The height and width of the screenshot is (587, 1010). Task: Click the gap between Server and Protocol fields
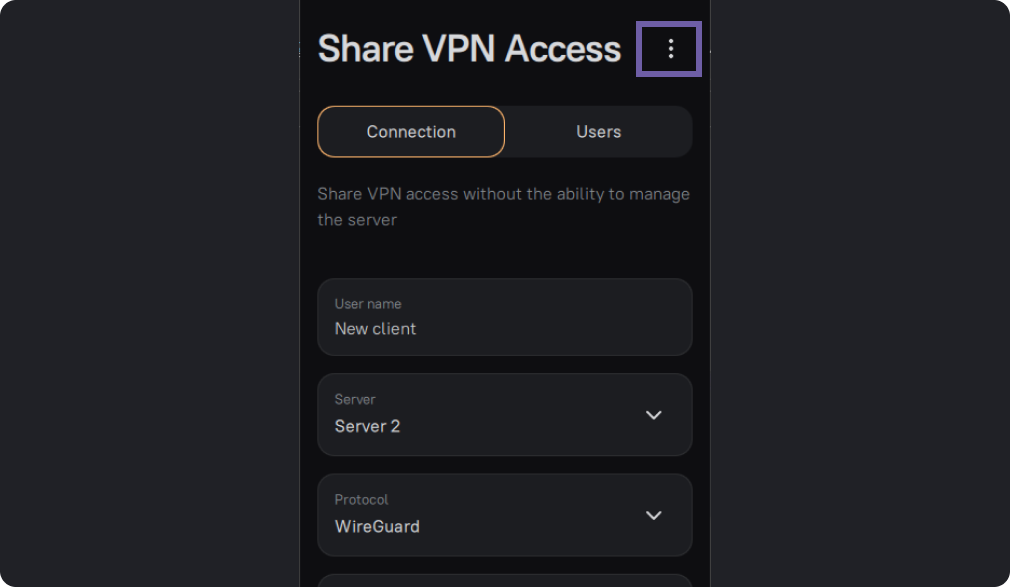click(504, 465)
